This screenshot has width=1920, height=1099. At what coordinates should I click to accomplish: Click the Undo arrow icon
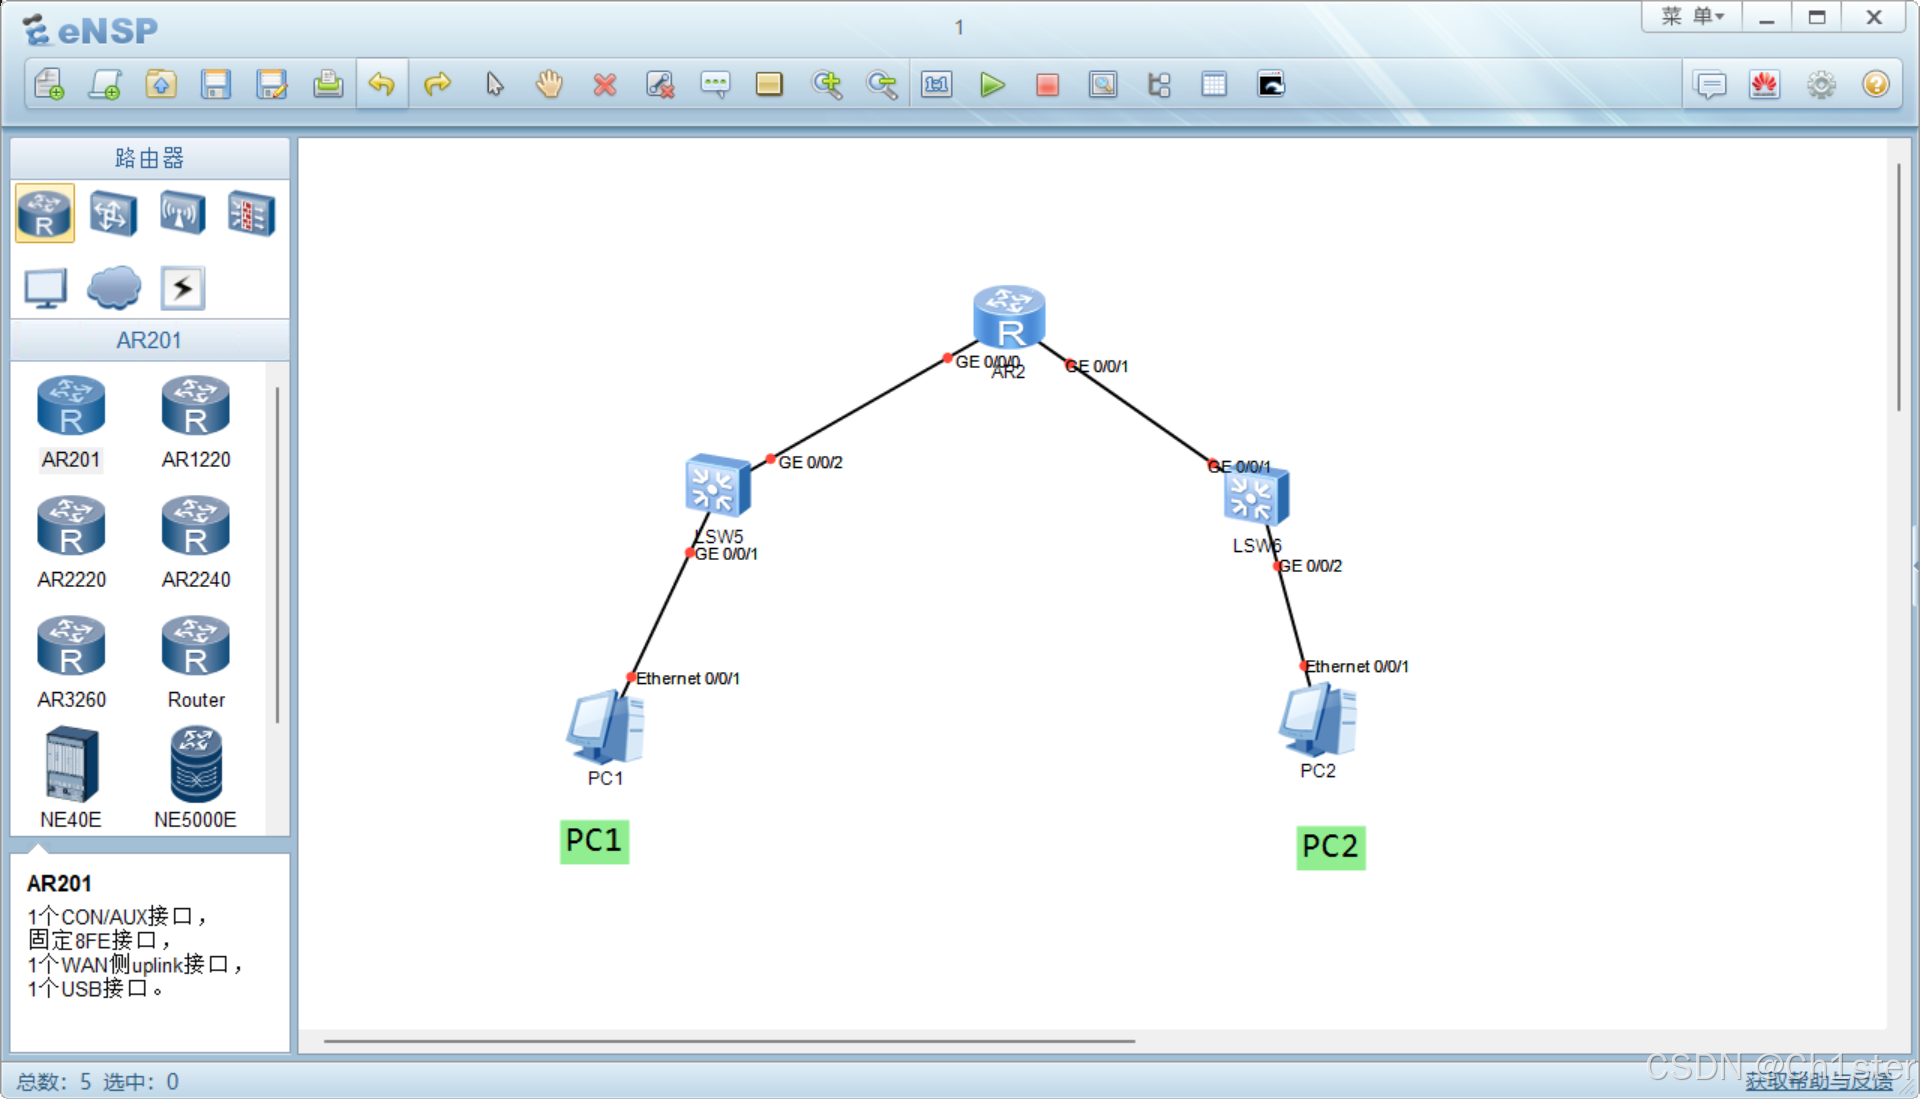382,85
